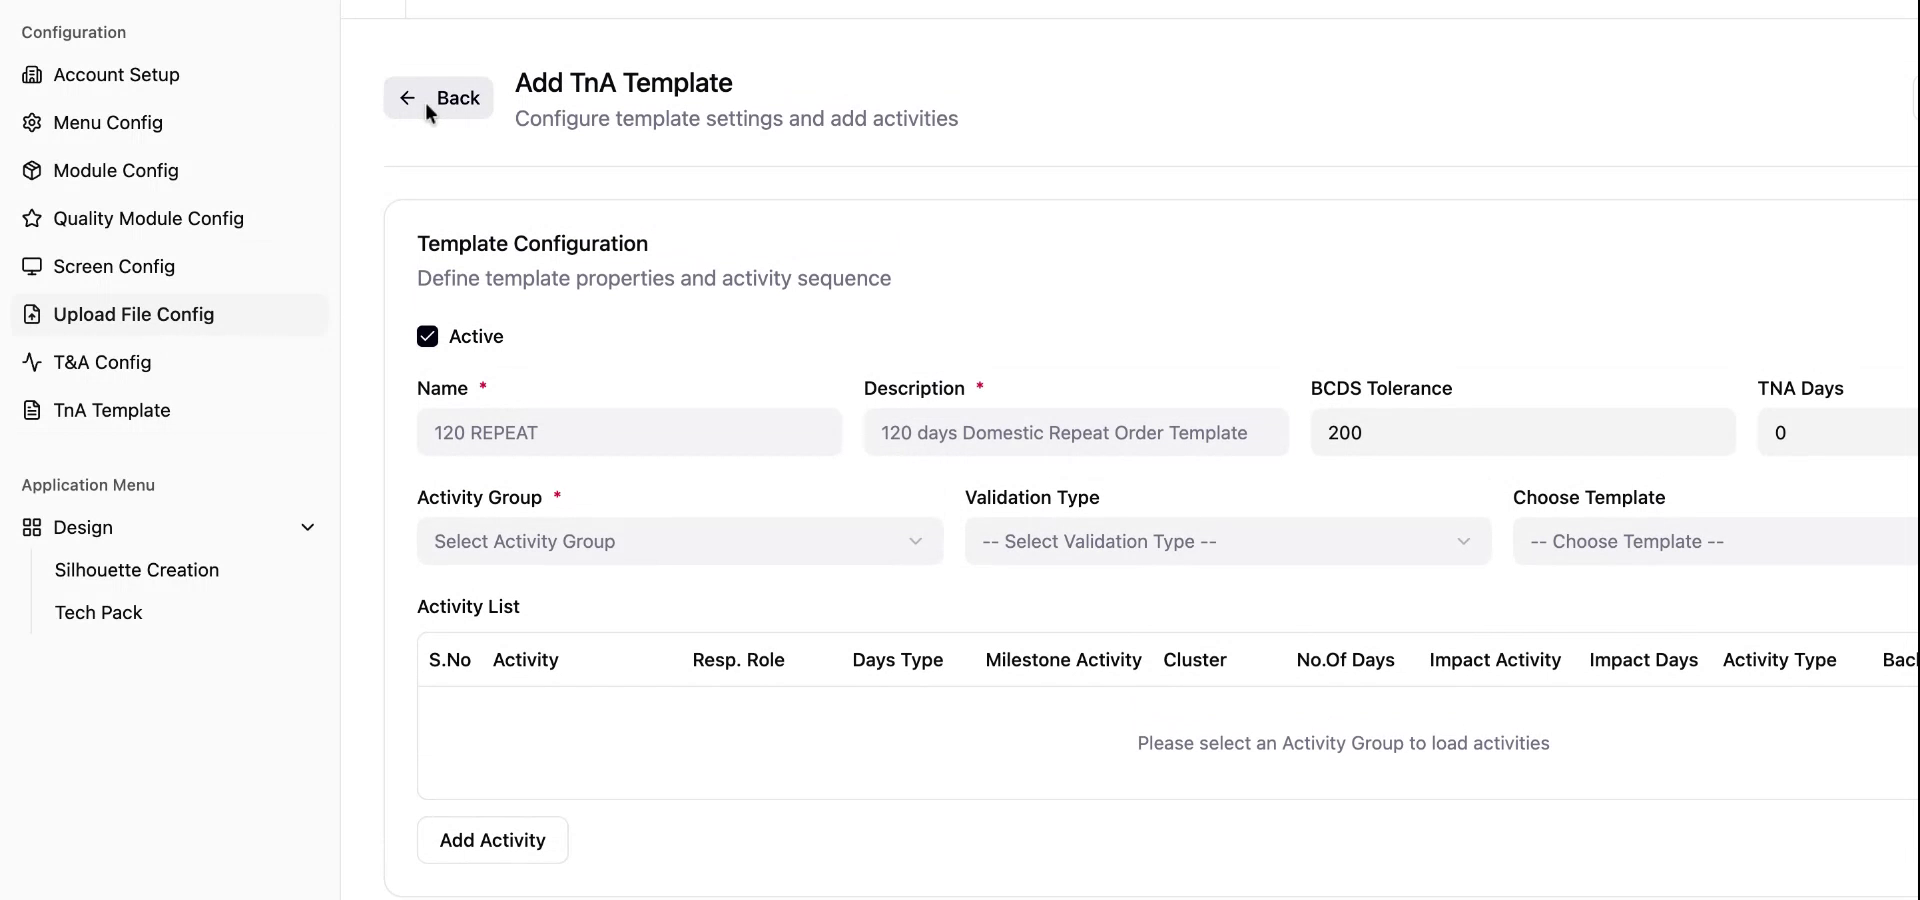This screenshot has height=900, width=1920.
Task: Click the Account Setup building icon
Action: 32,75
